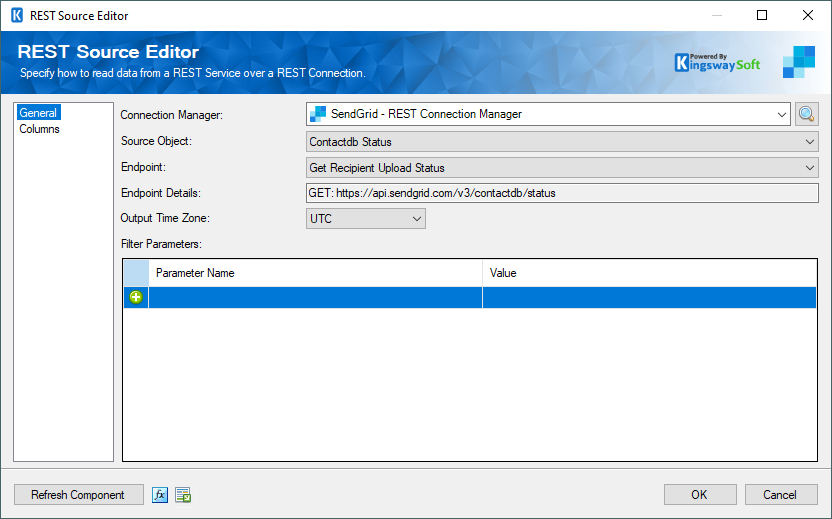Click the Cancel button
The image size is (832, 519).
pyautogui.click(x=781, y=495)
